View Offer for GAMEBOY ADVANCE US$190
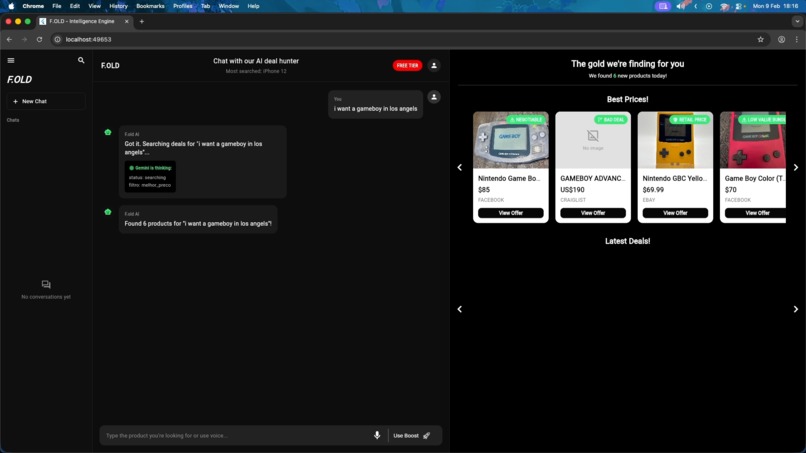 [593, 213]
